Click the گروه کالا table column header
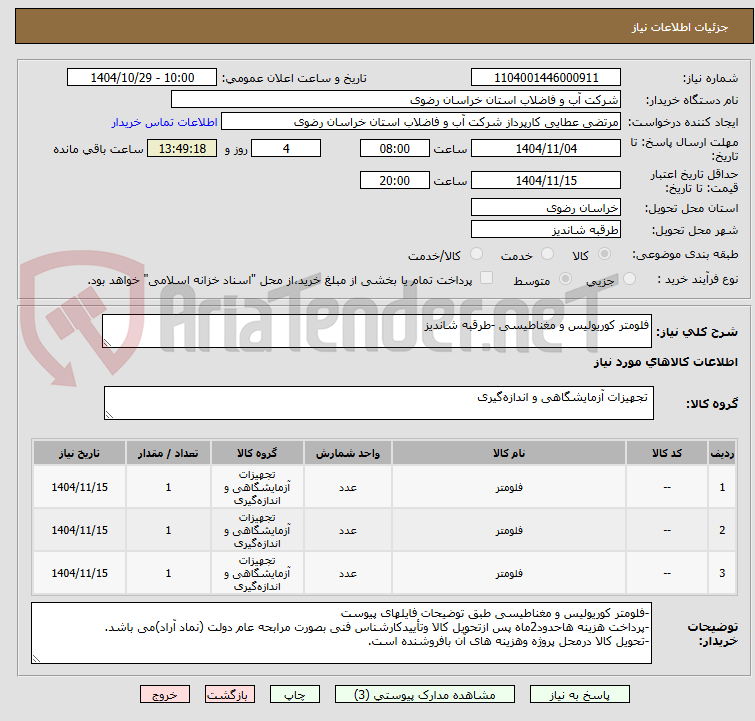 tap(257, 453)
